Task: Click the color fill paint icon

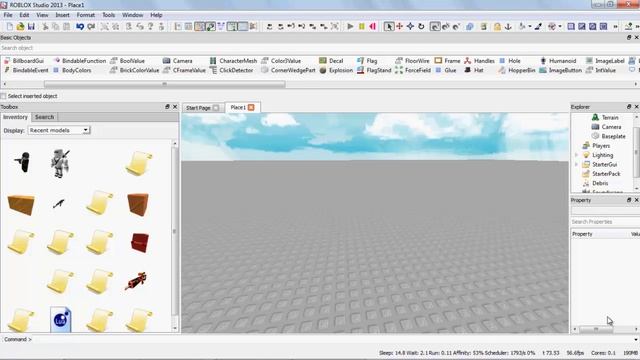Action: point(522,27)
